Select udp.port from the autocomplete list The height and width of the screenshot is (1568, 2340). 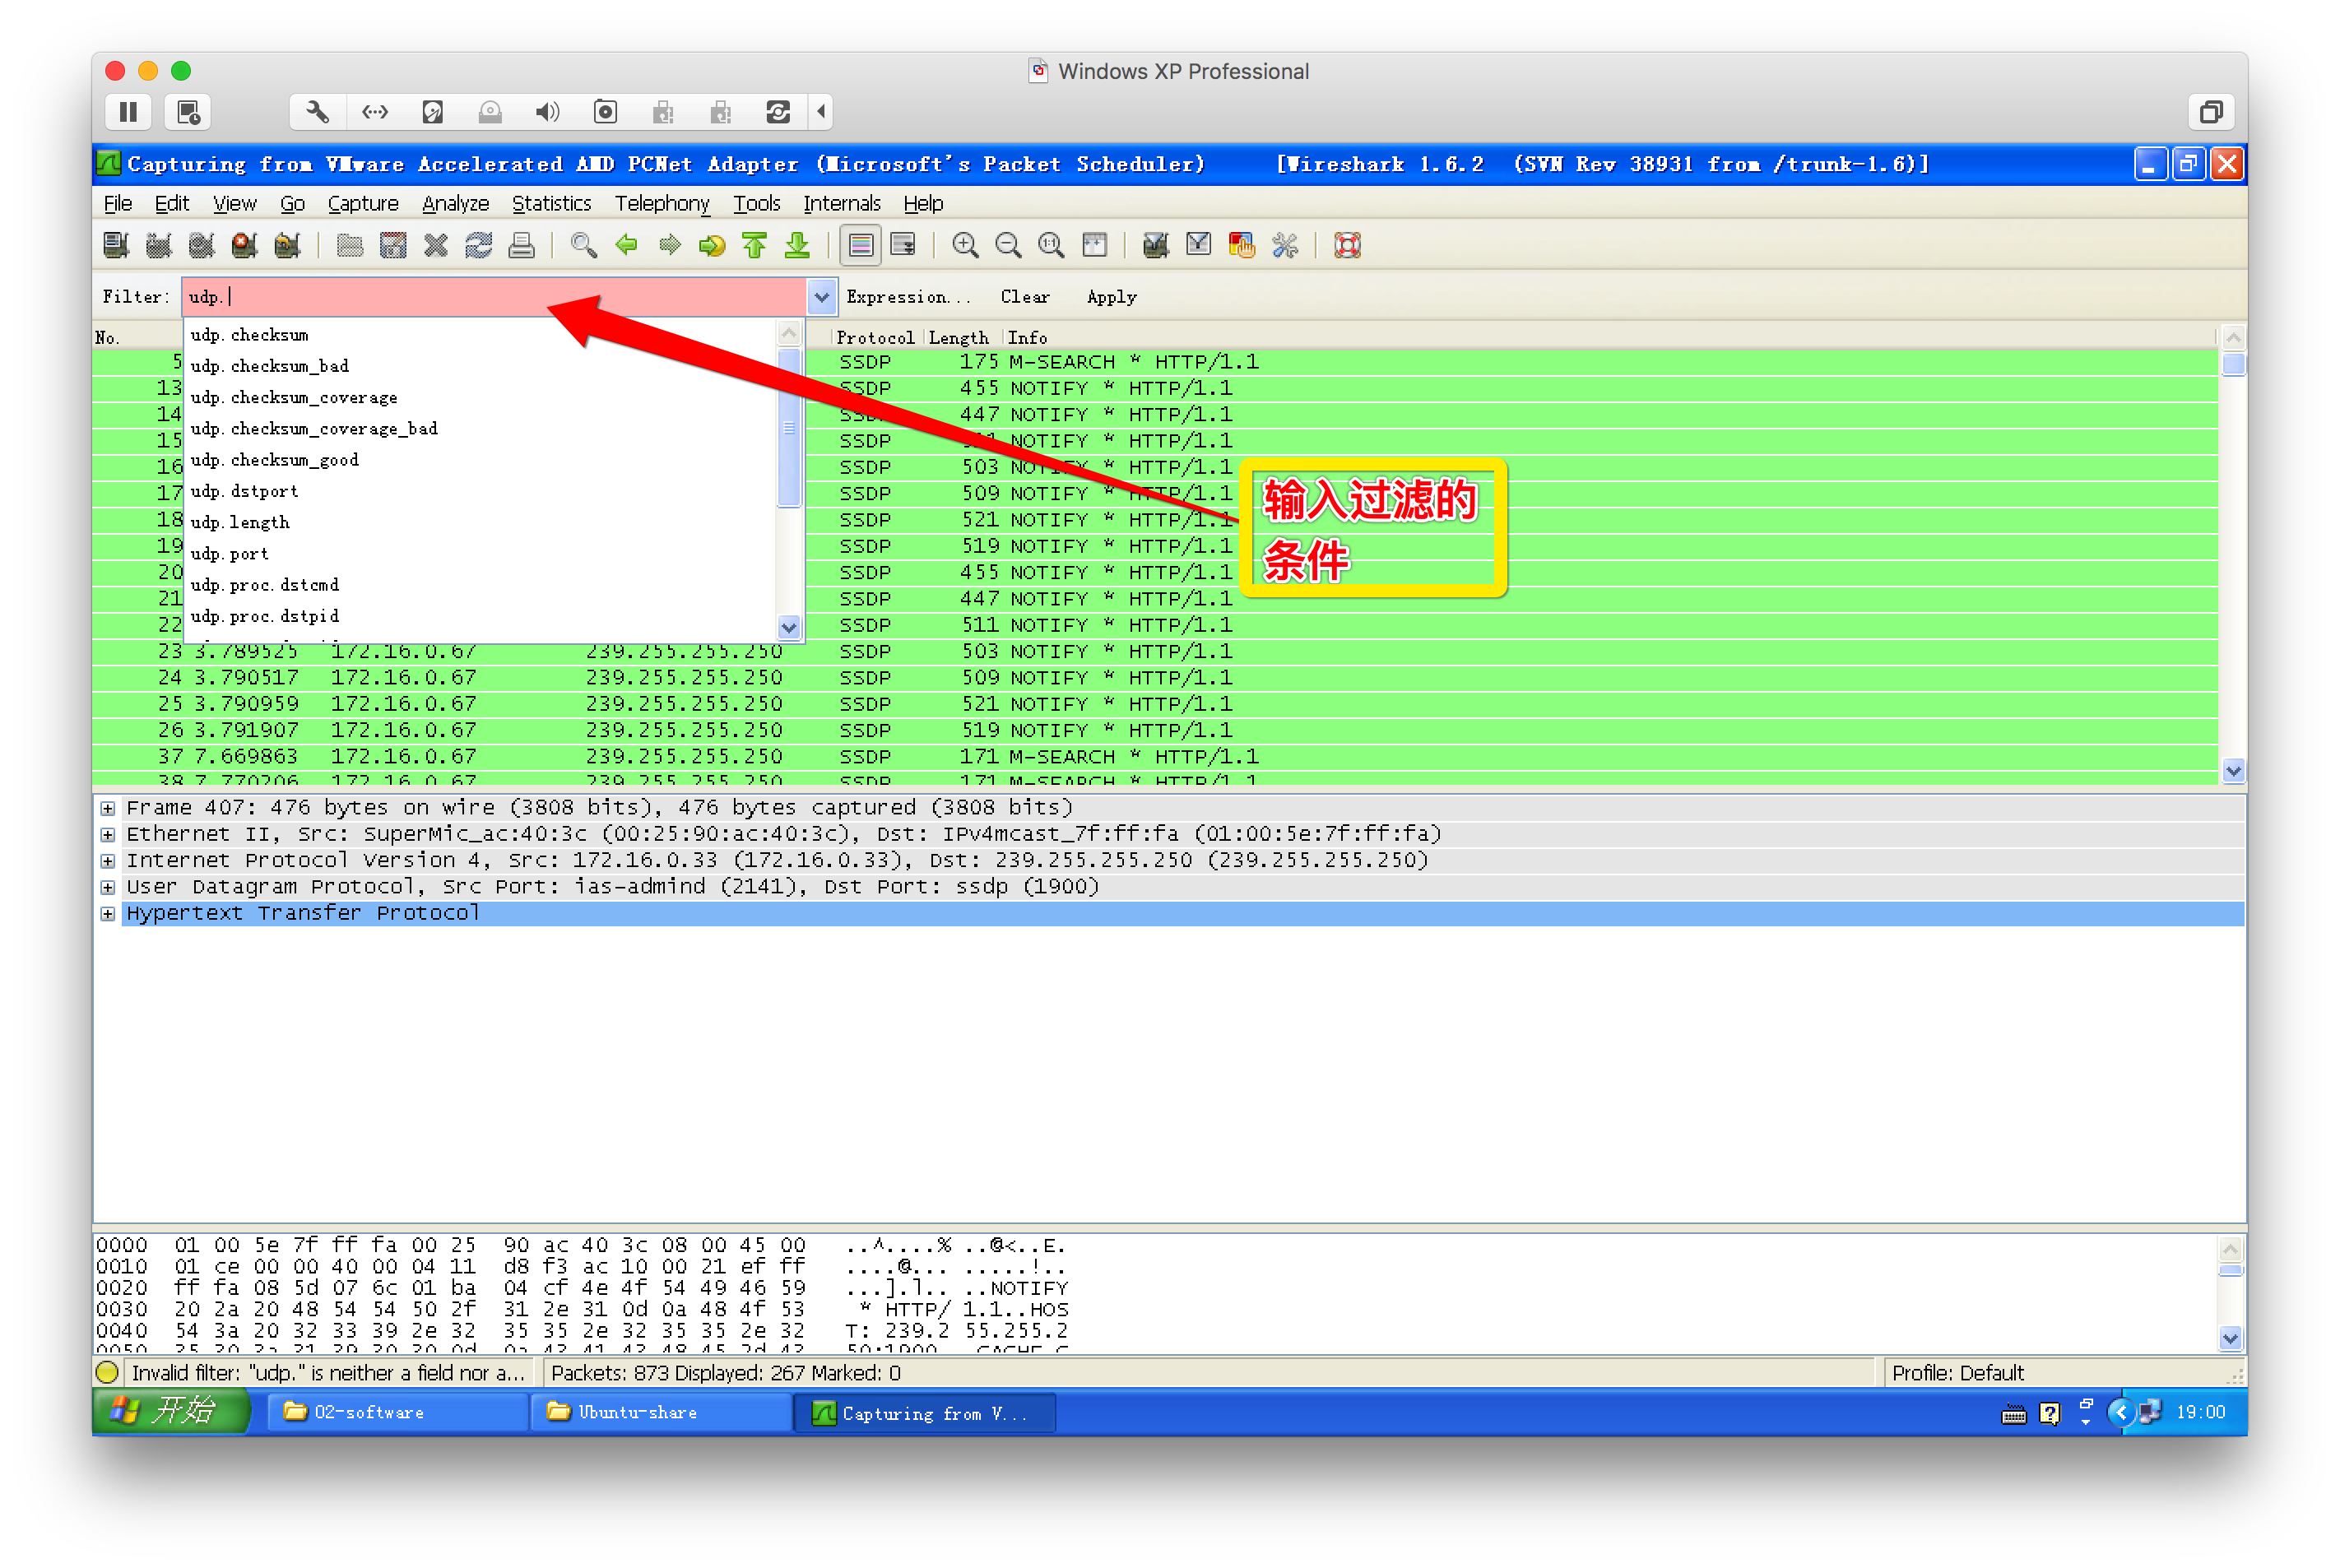(x=230, y=554)
